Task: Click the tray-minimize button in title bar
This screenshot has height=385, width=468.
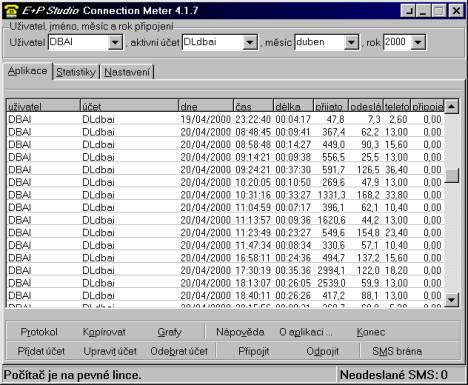Action: 408,11
